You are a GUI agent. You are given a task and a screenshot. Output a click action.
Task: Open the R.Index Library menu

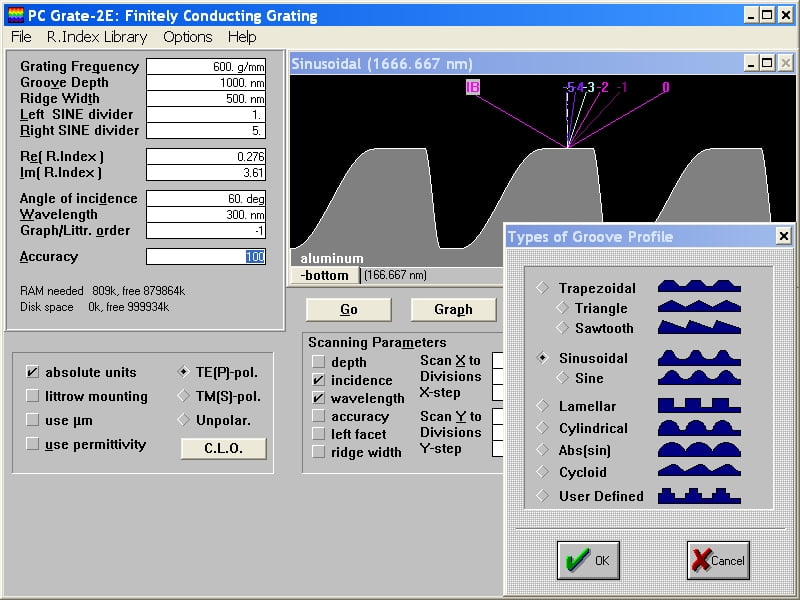[97, 37]
